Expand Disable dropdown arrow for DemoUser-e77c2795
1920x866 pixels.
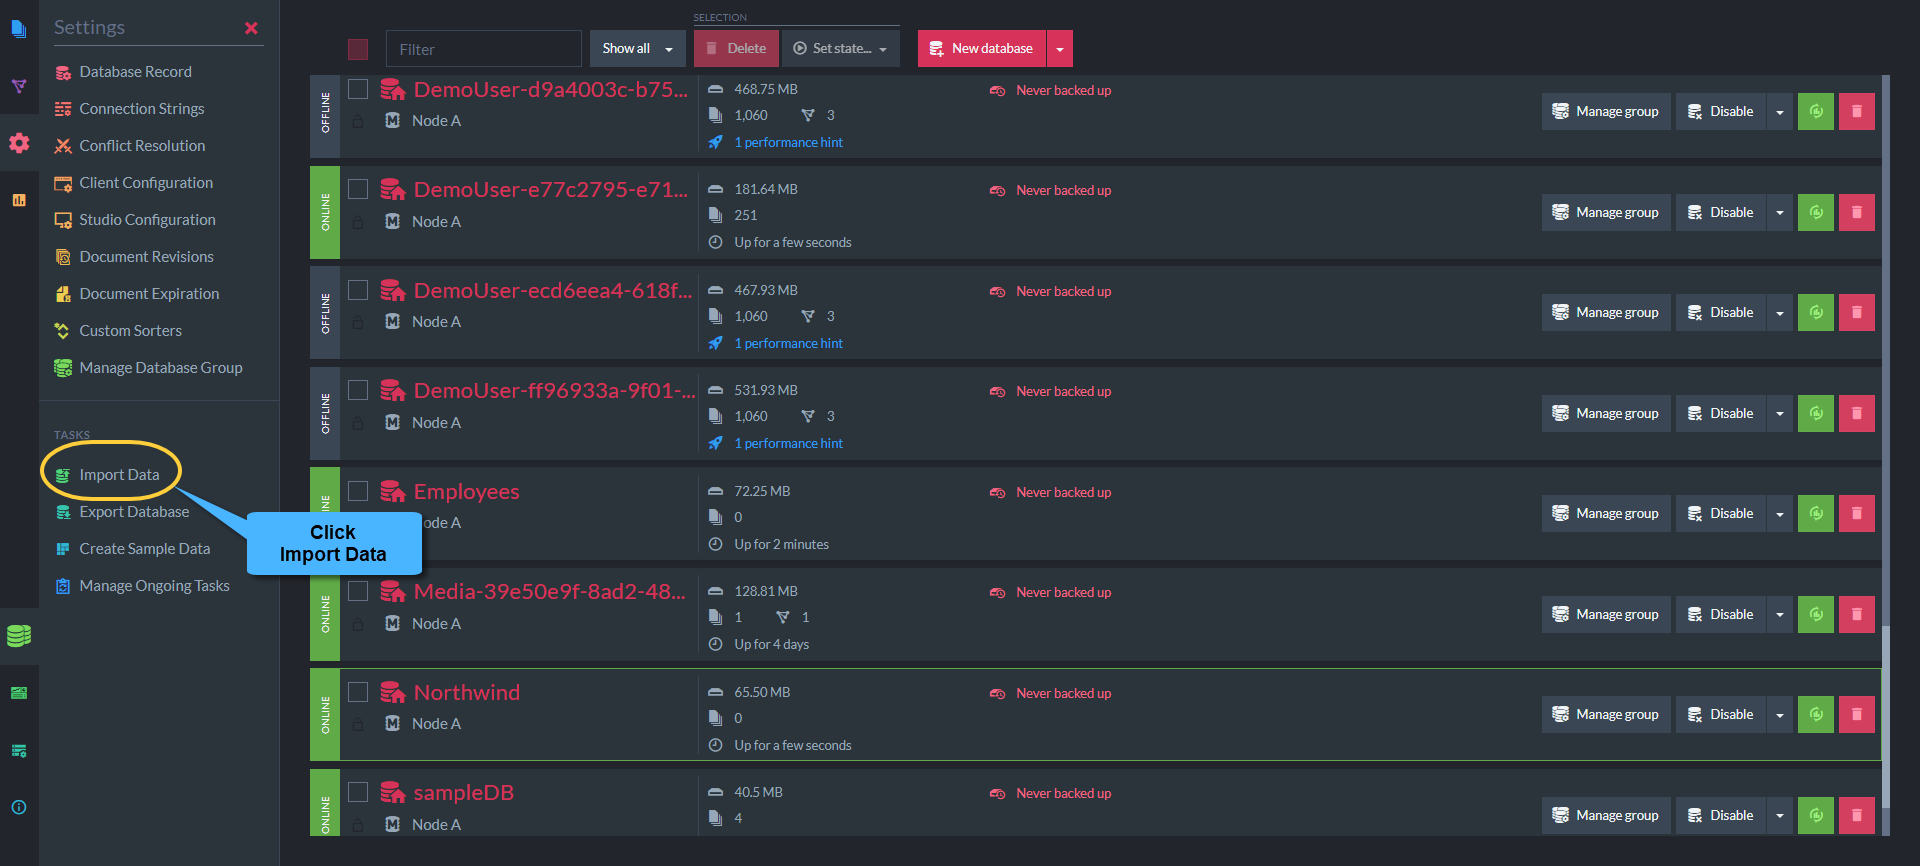pyautogui.click(x=1780, y=212)
